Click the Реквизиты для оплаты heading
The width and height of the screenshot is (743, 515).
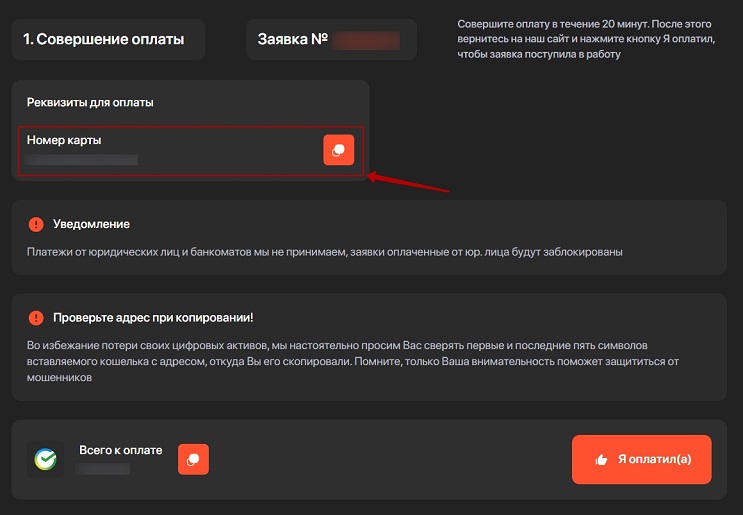90,102
